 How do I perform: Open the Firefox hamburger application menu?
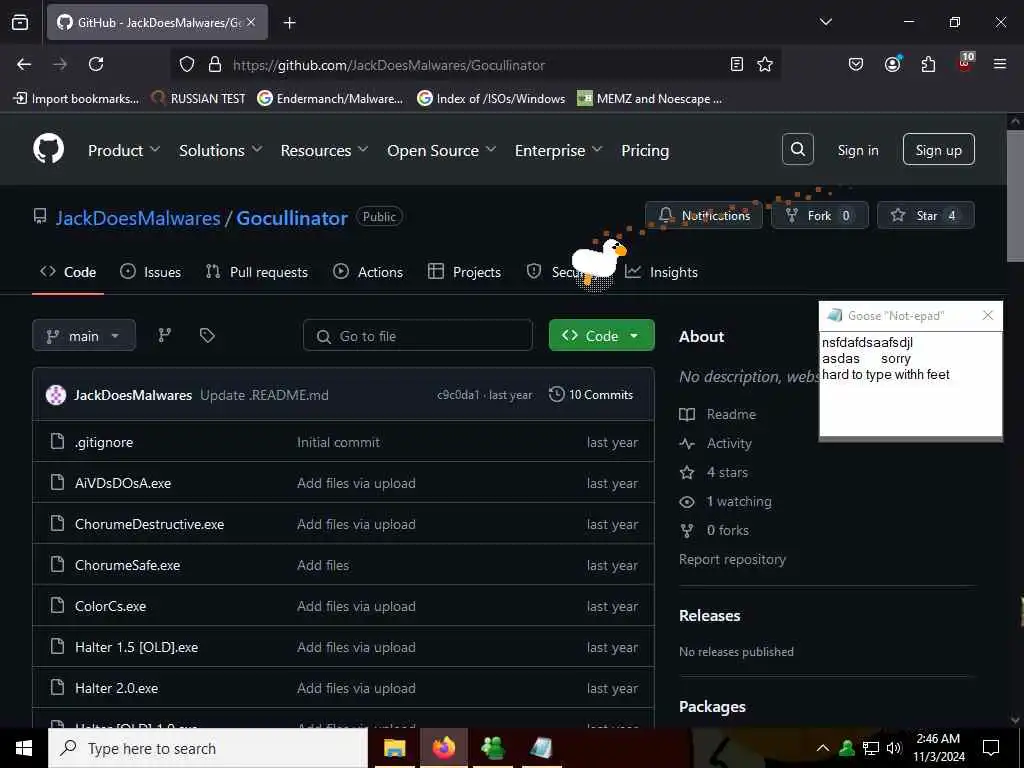click(x=1000, y=64)
